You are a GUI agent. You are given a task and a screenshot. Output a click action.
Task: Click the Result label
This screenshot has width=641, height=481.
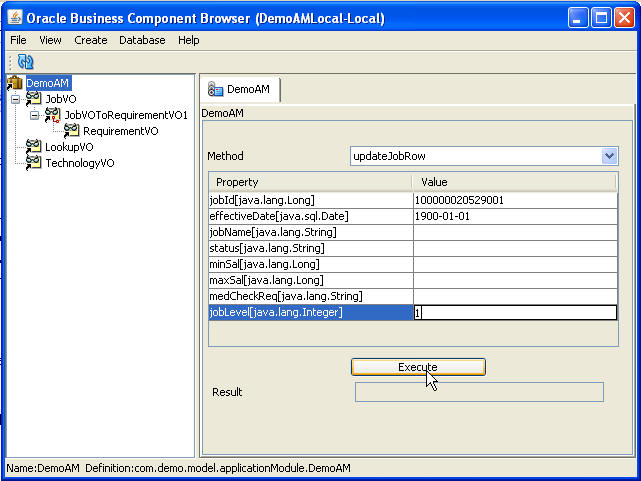(227, 392)
